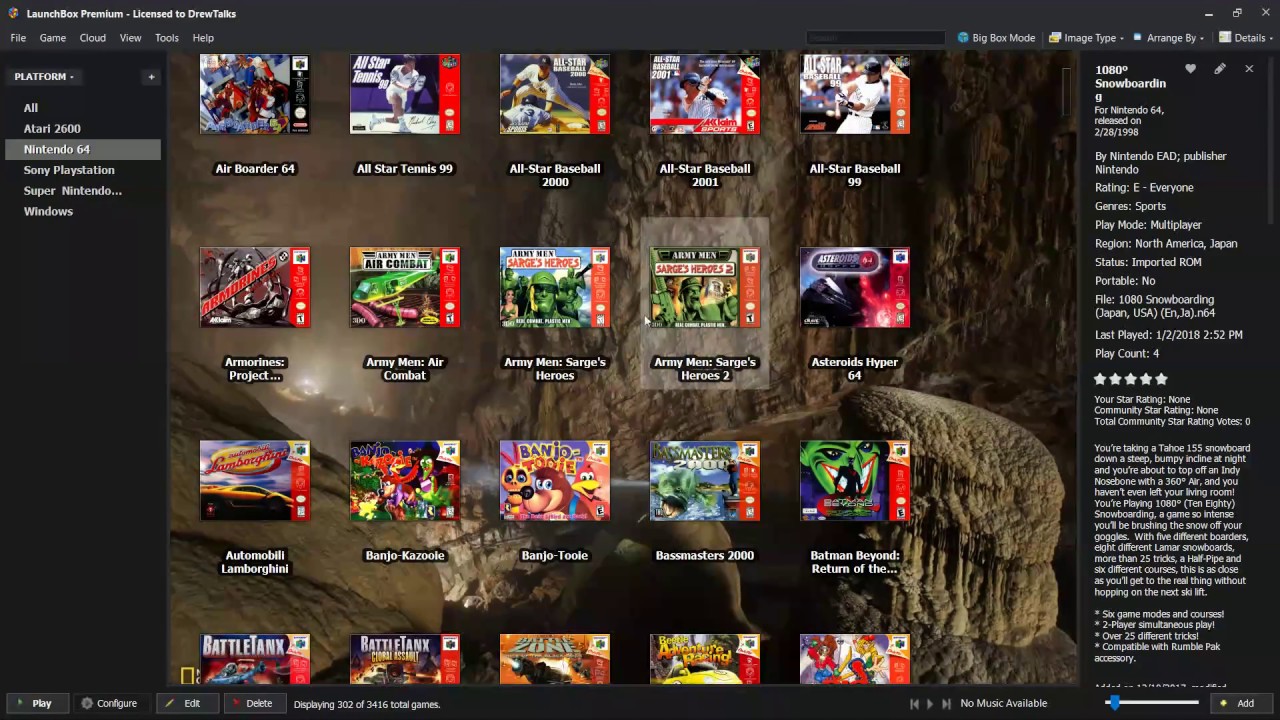Screen dimensions: 1280x720
Task: Open the Game menu
Action: 53,38
